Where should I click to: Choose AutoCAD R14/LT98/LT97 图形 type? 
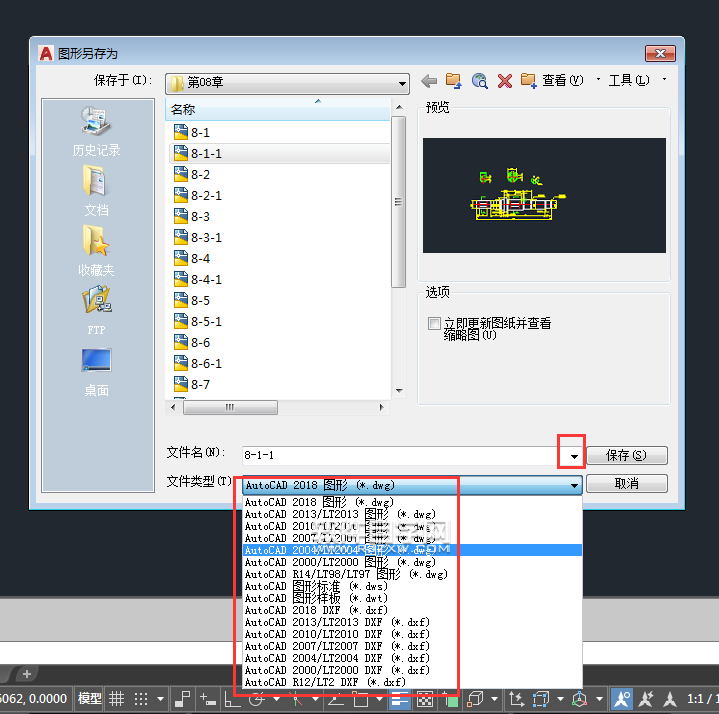click(x=412, y=574)
